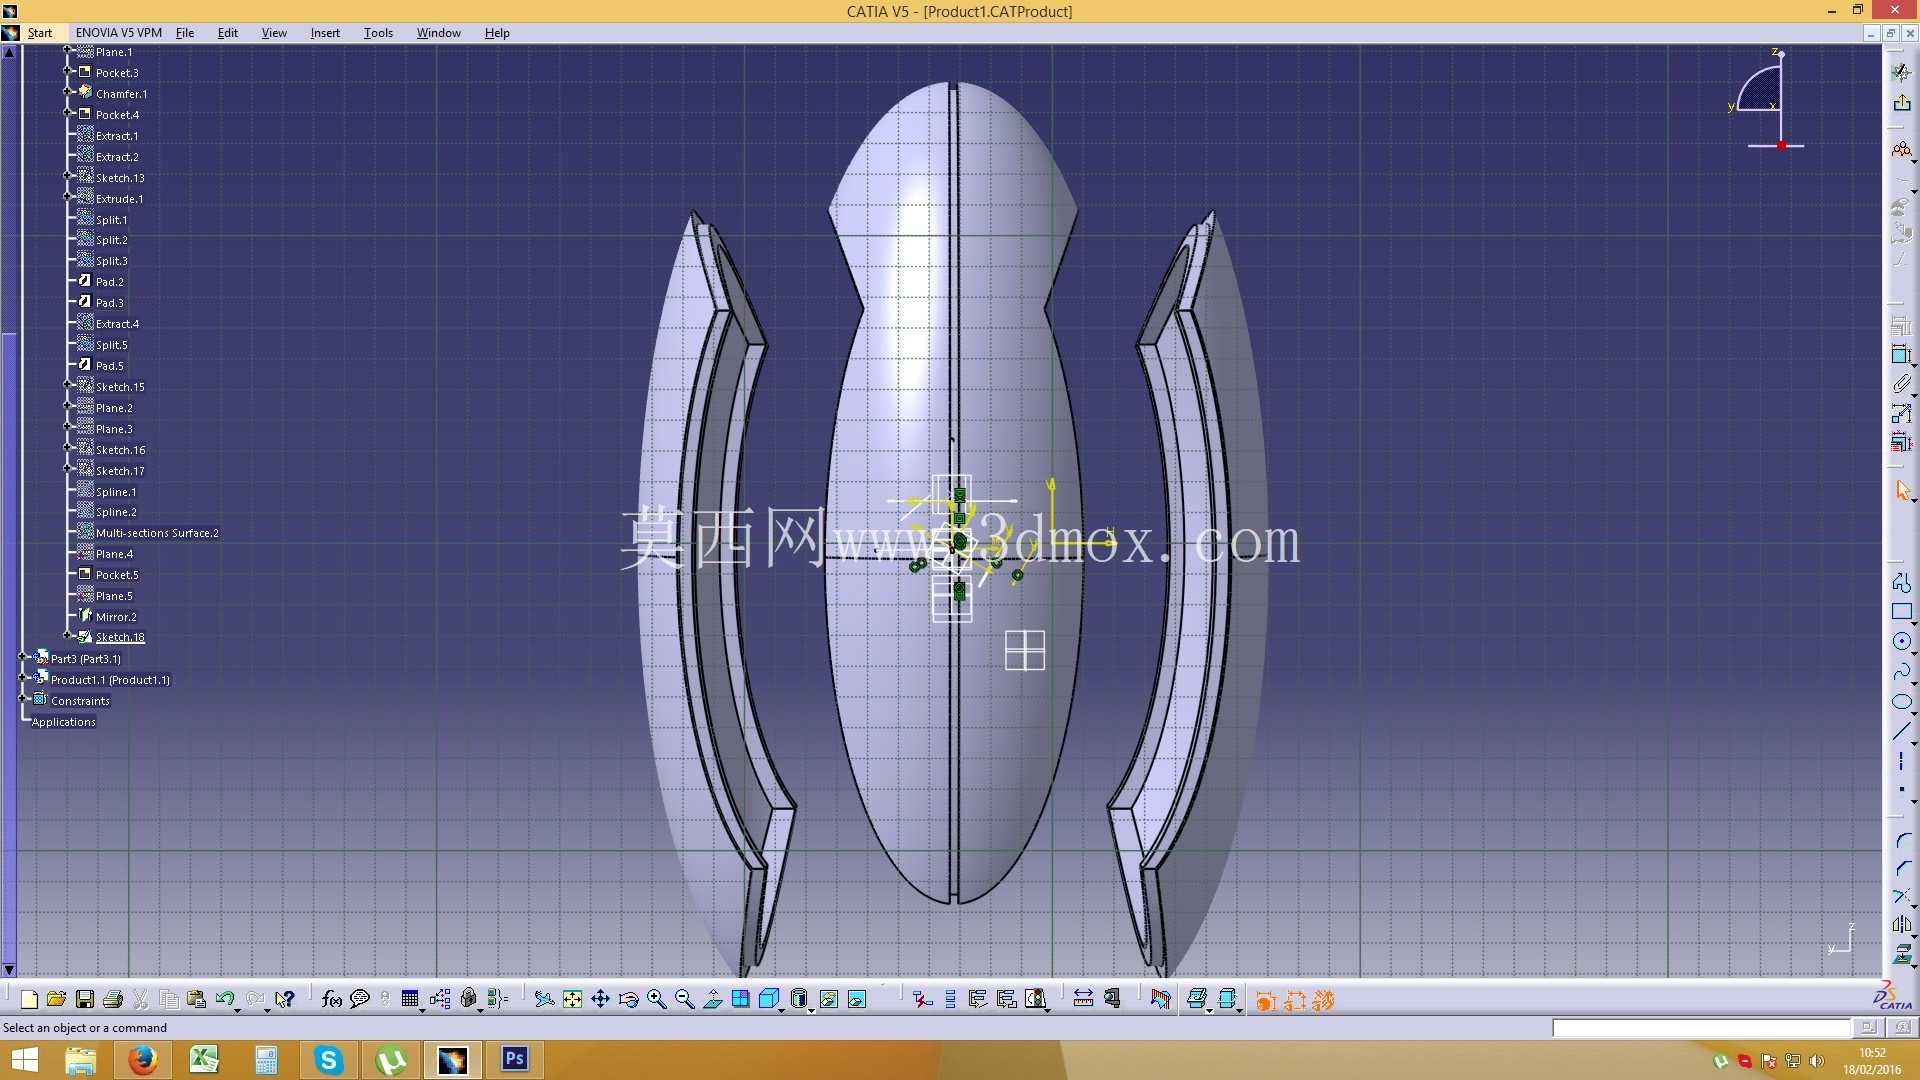This screenshot has height=1080, width=1920.
Task: Toggle the orange Sketch Analysis visualization icon
Action: pyautogui.click(x=1265, y=1000)
